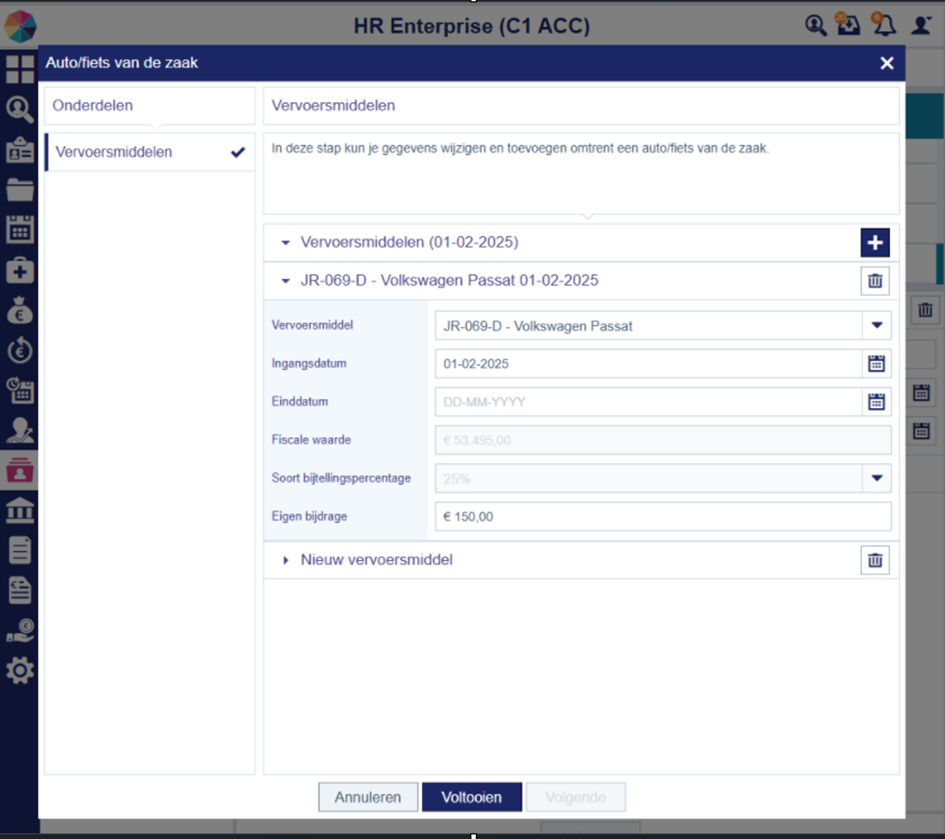Open the medical kit icon in sidebar

pyautogui.click(x=20, y=271)
